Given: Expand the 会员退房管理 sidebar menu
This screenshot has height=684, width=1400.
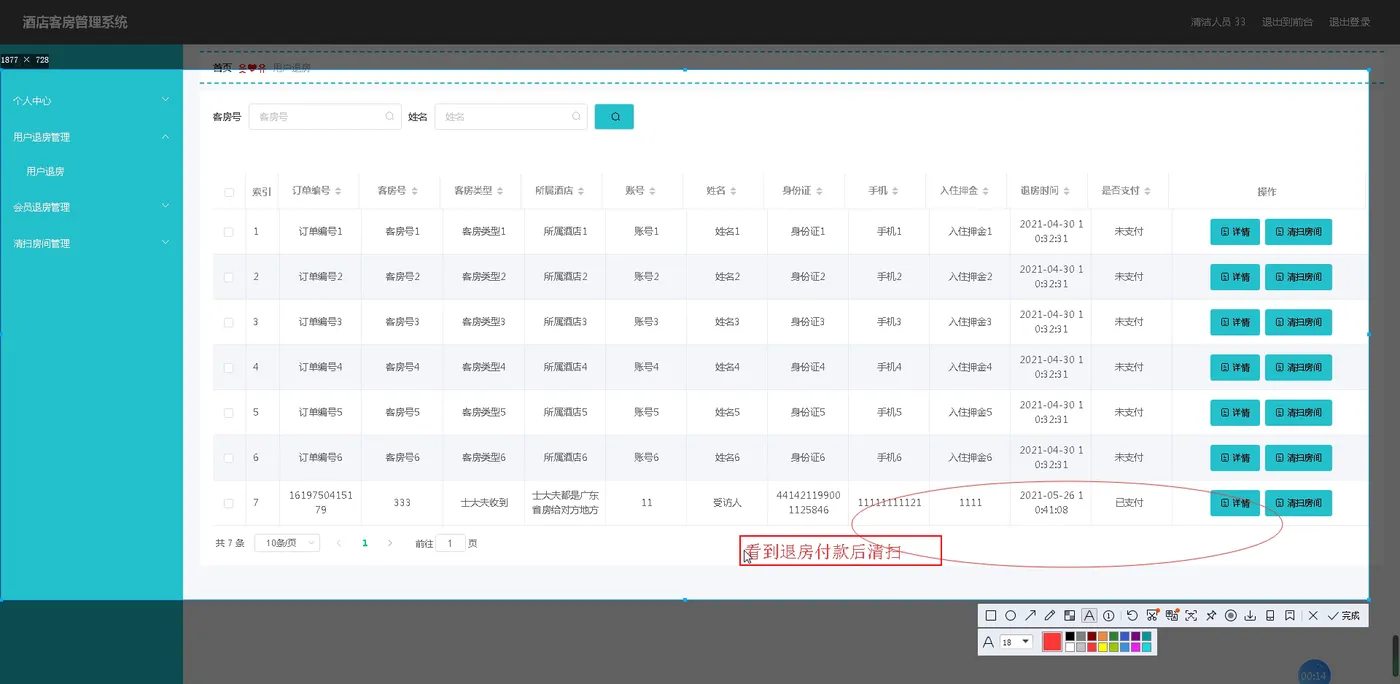Looking at the screenshot, I should [91, 207].
